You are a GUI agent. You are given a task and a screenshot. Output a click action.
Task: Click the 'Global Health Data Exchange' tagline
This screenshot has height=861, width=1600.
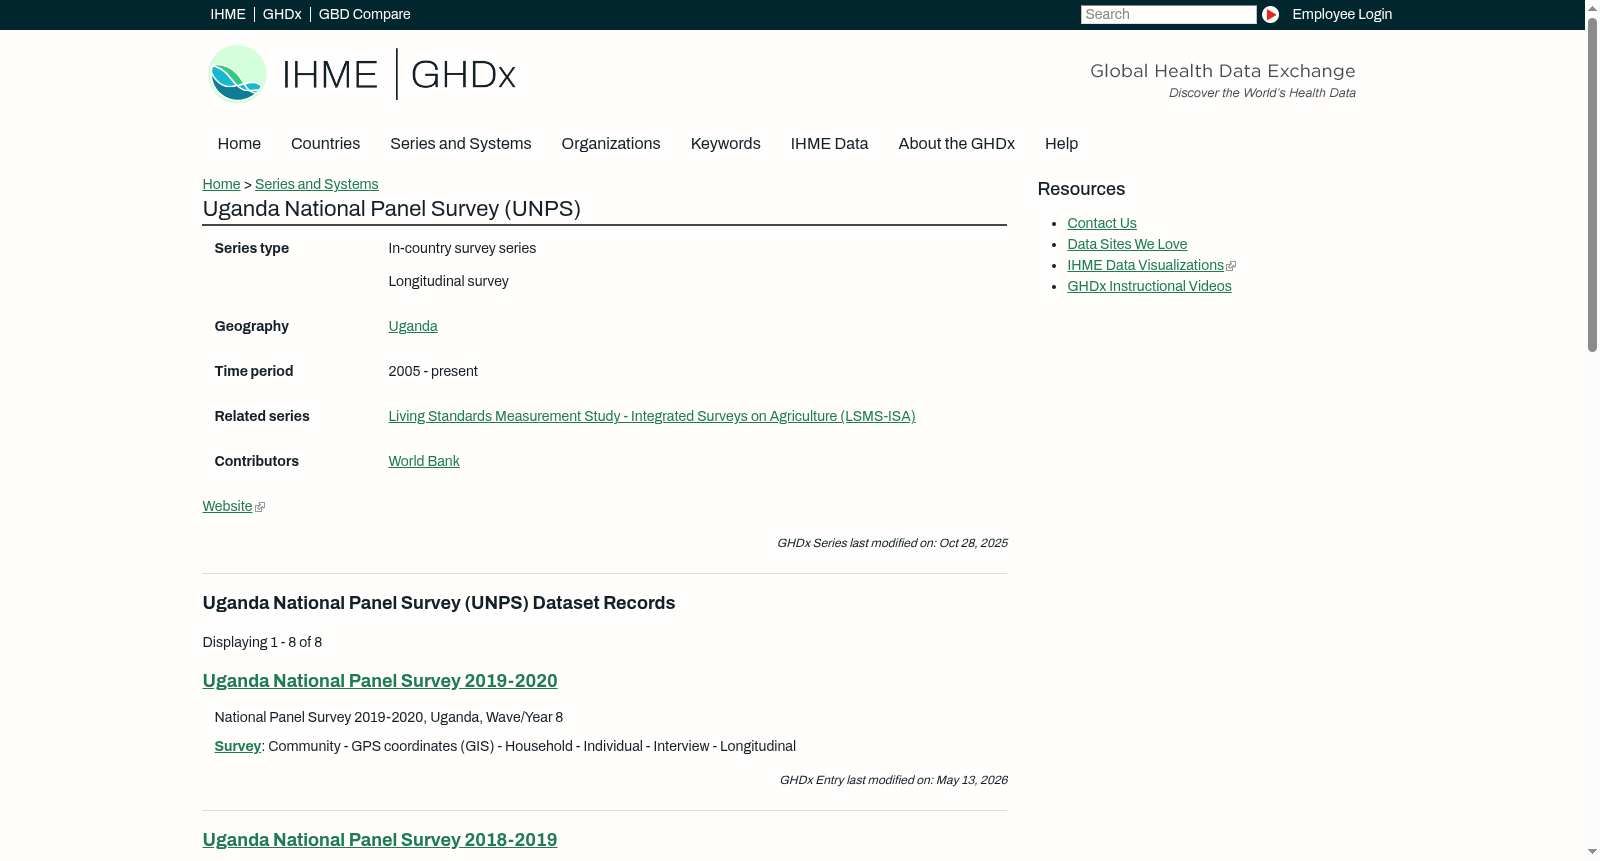coord(1222,71)
